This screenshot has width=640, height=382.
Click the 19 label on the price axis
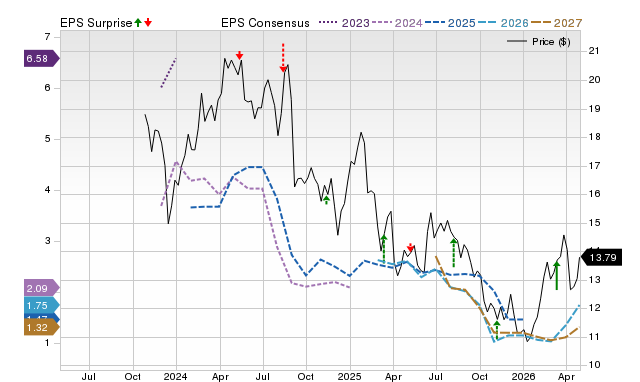(x=594, y=109)
